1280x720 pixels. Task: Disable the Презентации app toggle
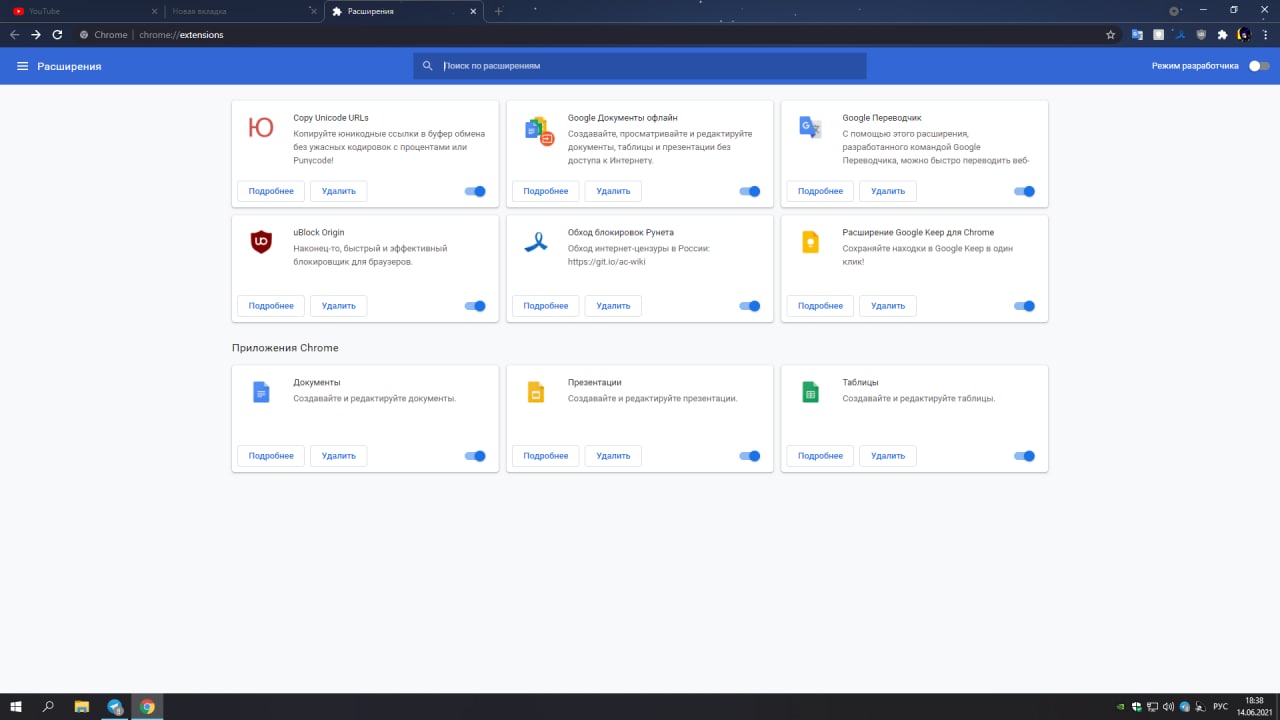click(750, 456)
